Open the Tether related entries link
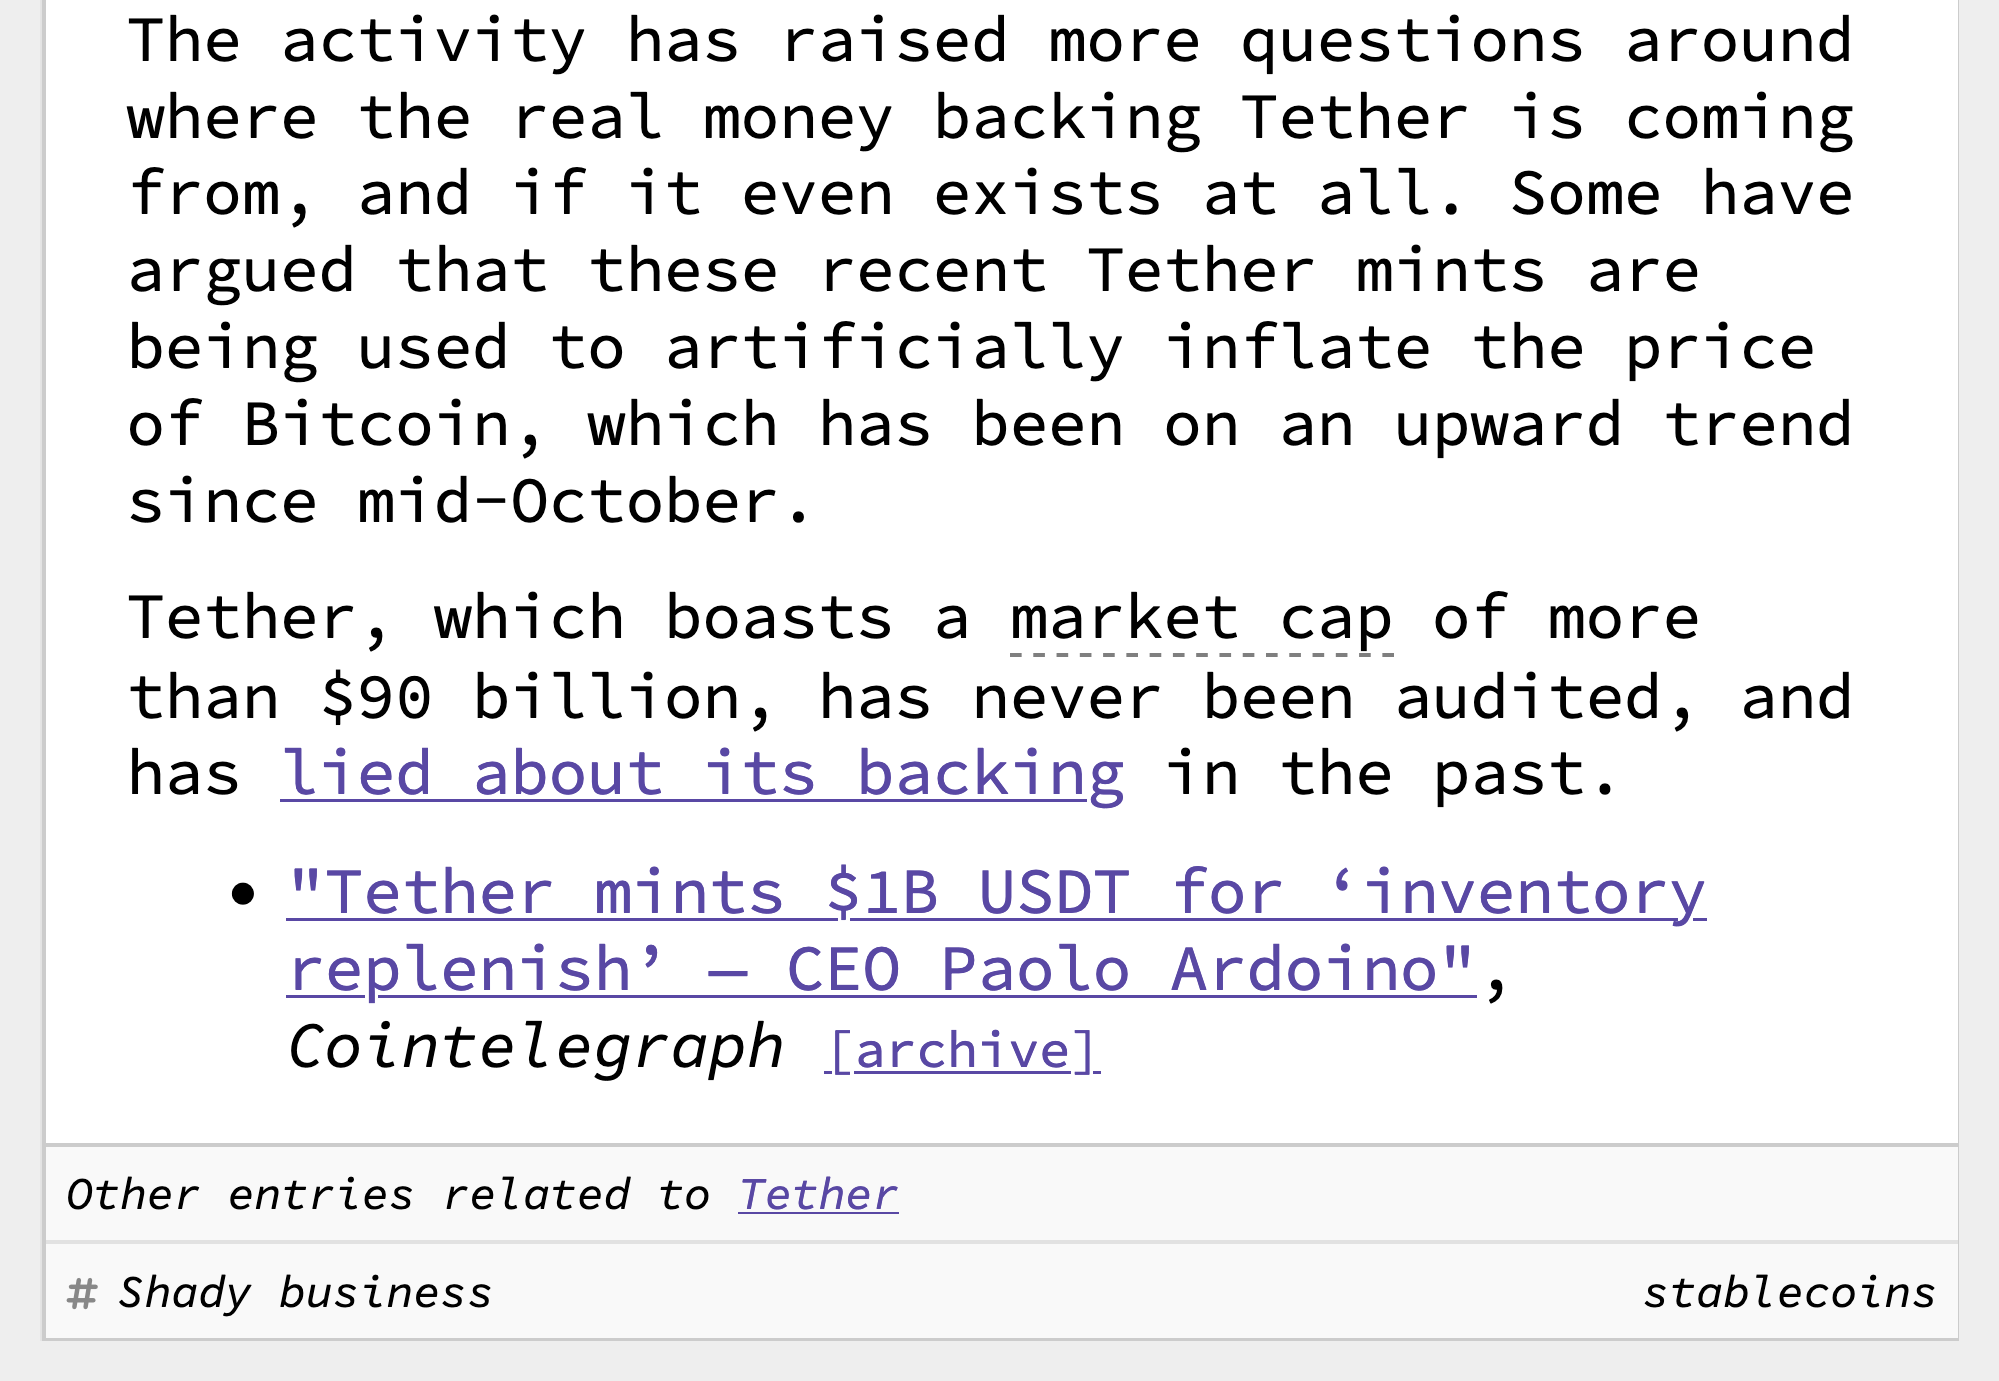Screen dimensions: 1999x1381 (x=818, y=1195)
